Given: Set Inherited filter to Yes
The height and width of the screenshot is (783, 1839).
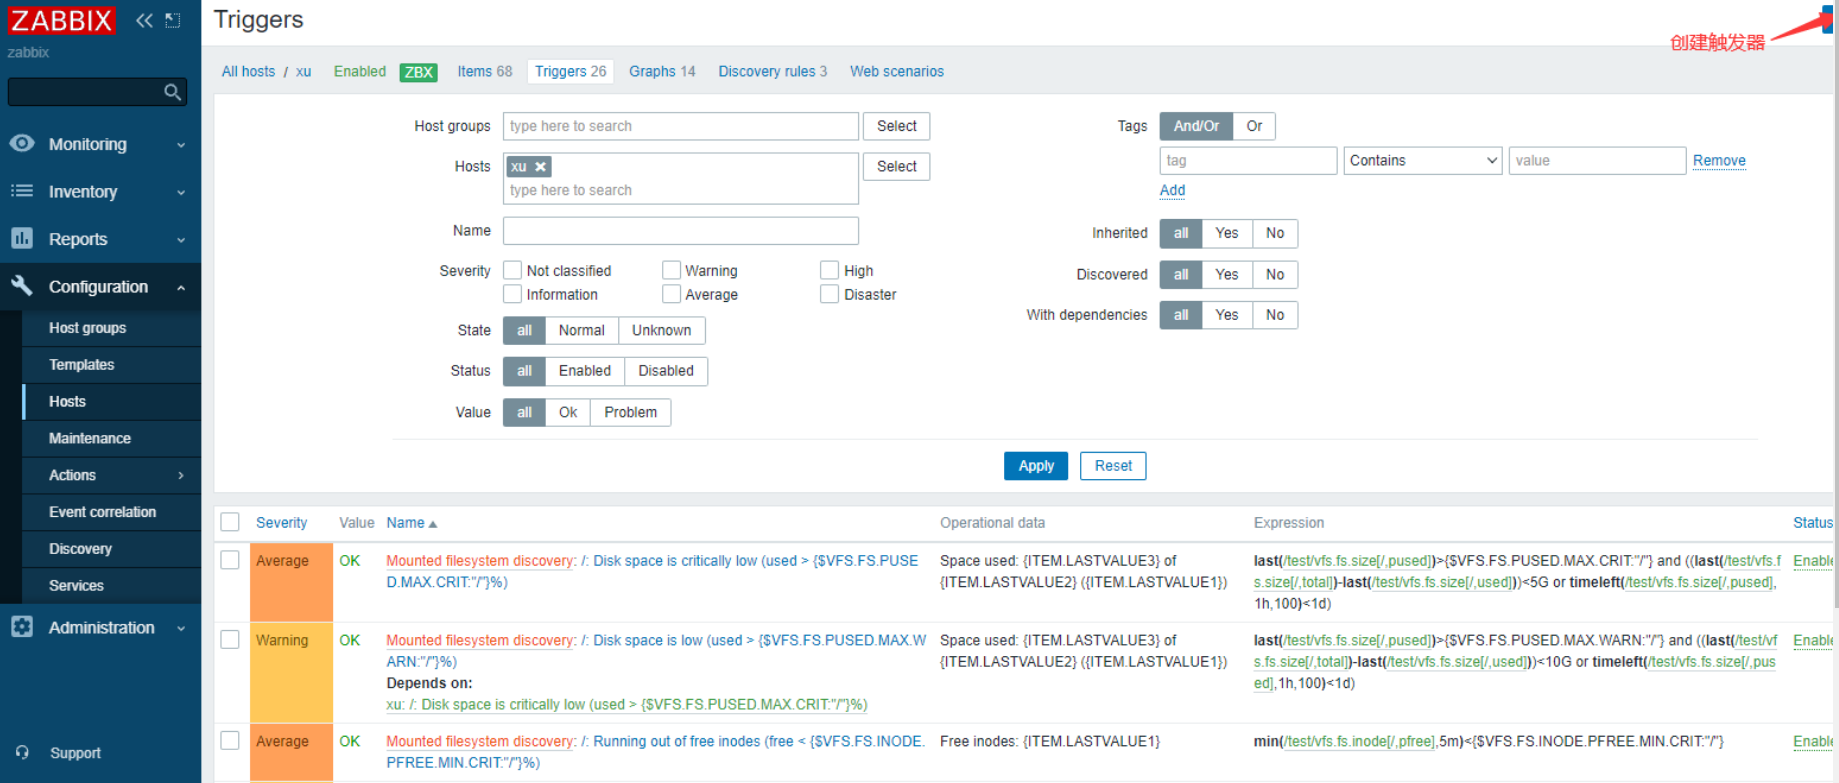Looking at the screenshot, I should pyautogui.click(x=1227, y=233).
